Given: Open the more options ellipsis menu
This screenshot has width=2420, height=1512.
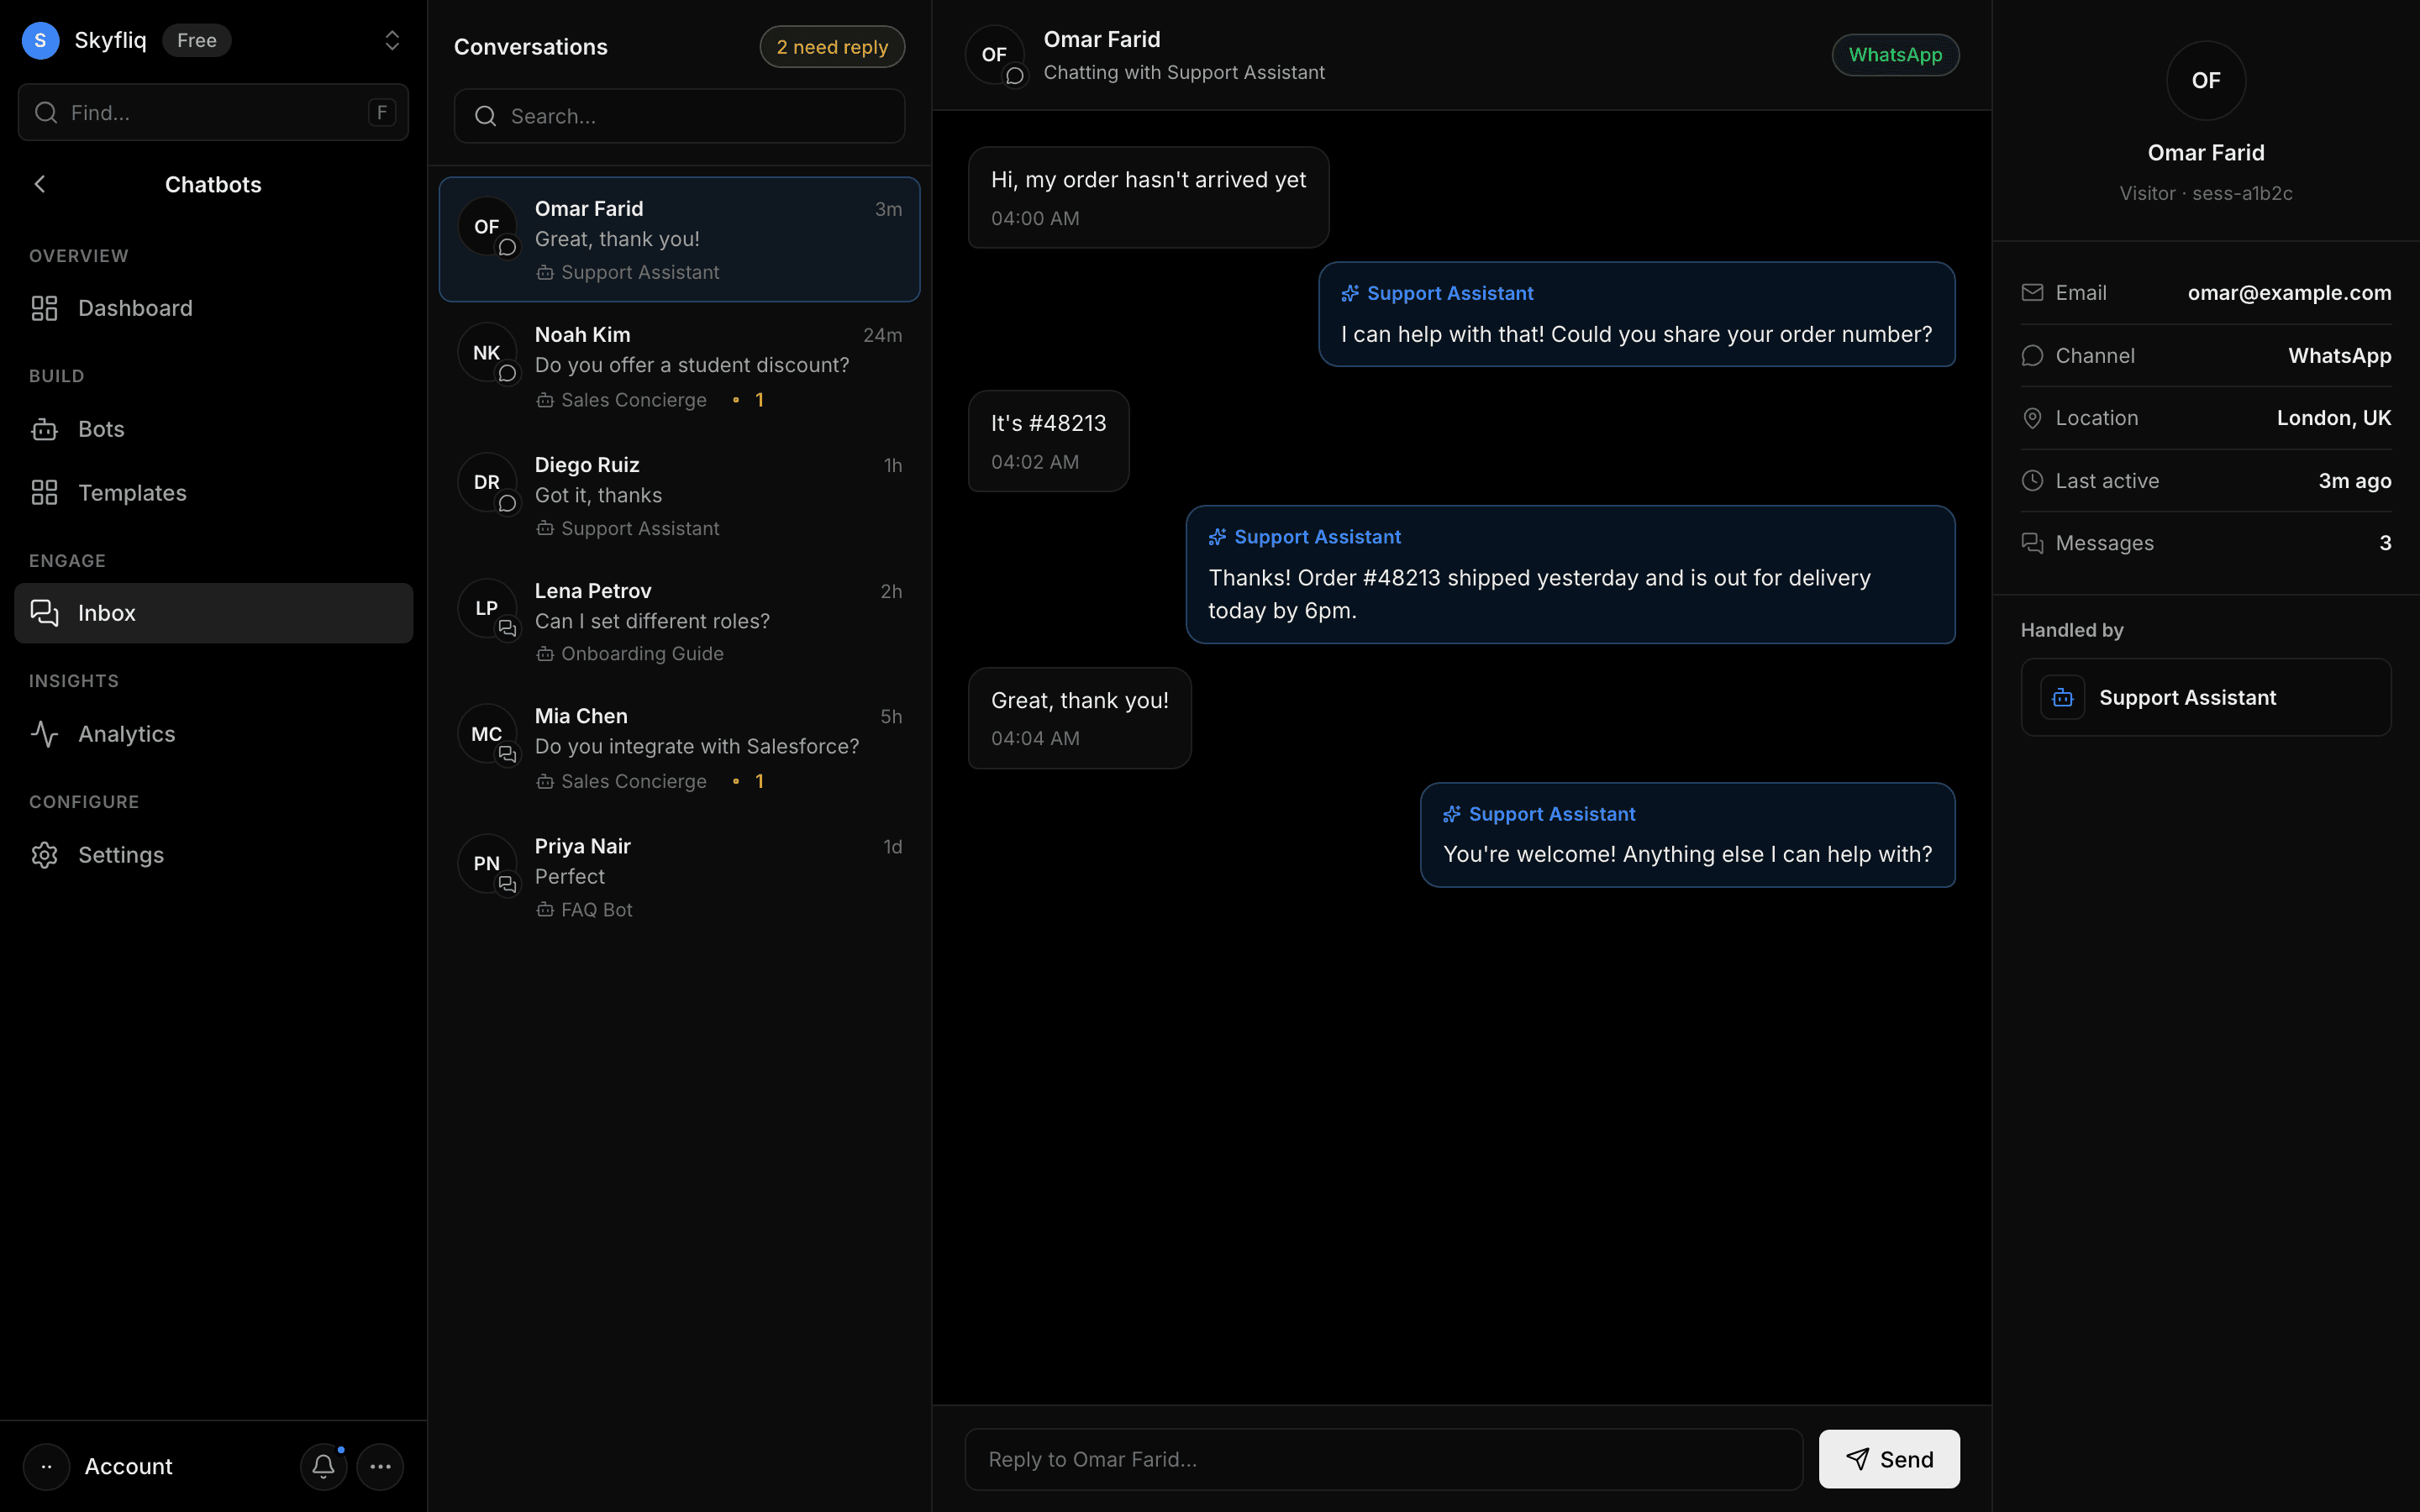Looking at the screenshot, I should [x=380, y=1466].
